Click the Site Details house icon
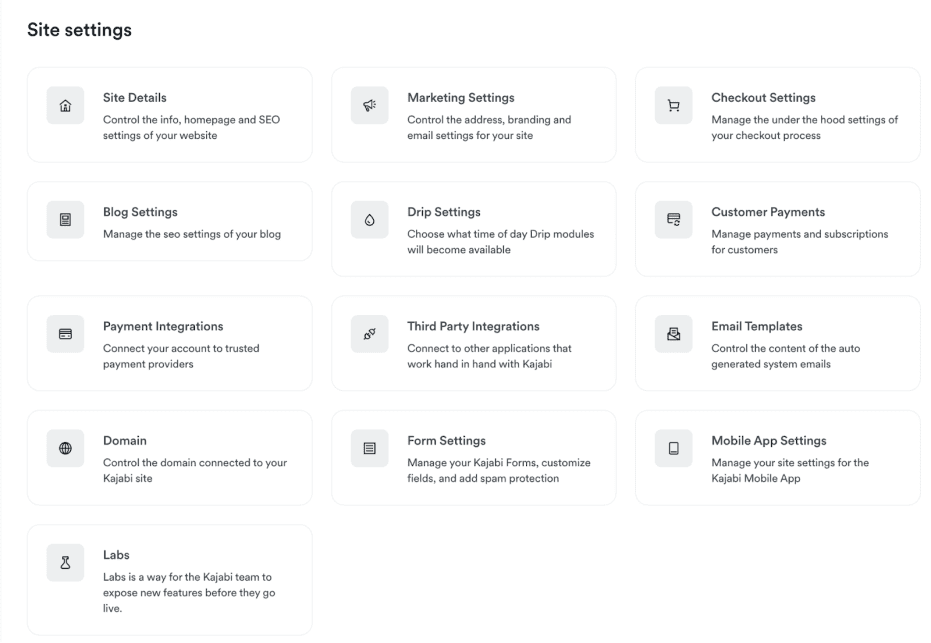 [66, 106]
